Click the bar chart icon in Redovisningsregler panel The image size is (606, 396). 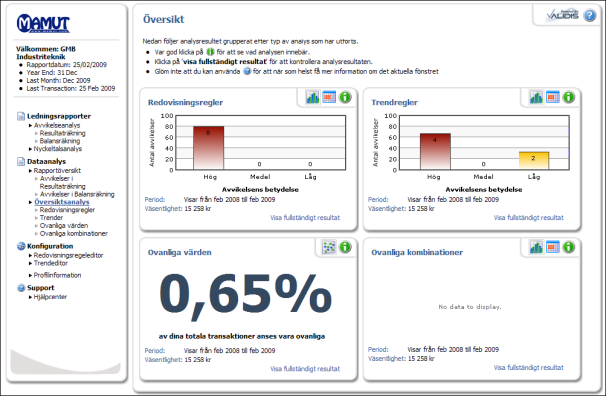[312, 97]
